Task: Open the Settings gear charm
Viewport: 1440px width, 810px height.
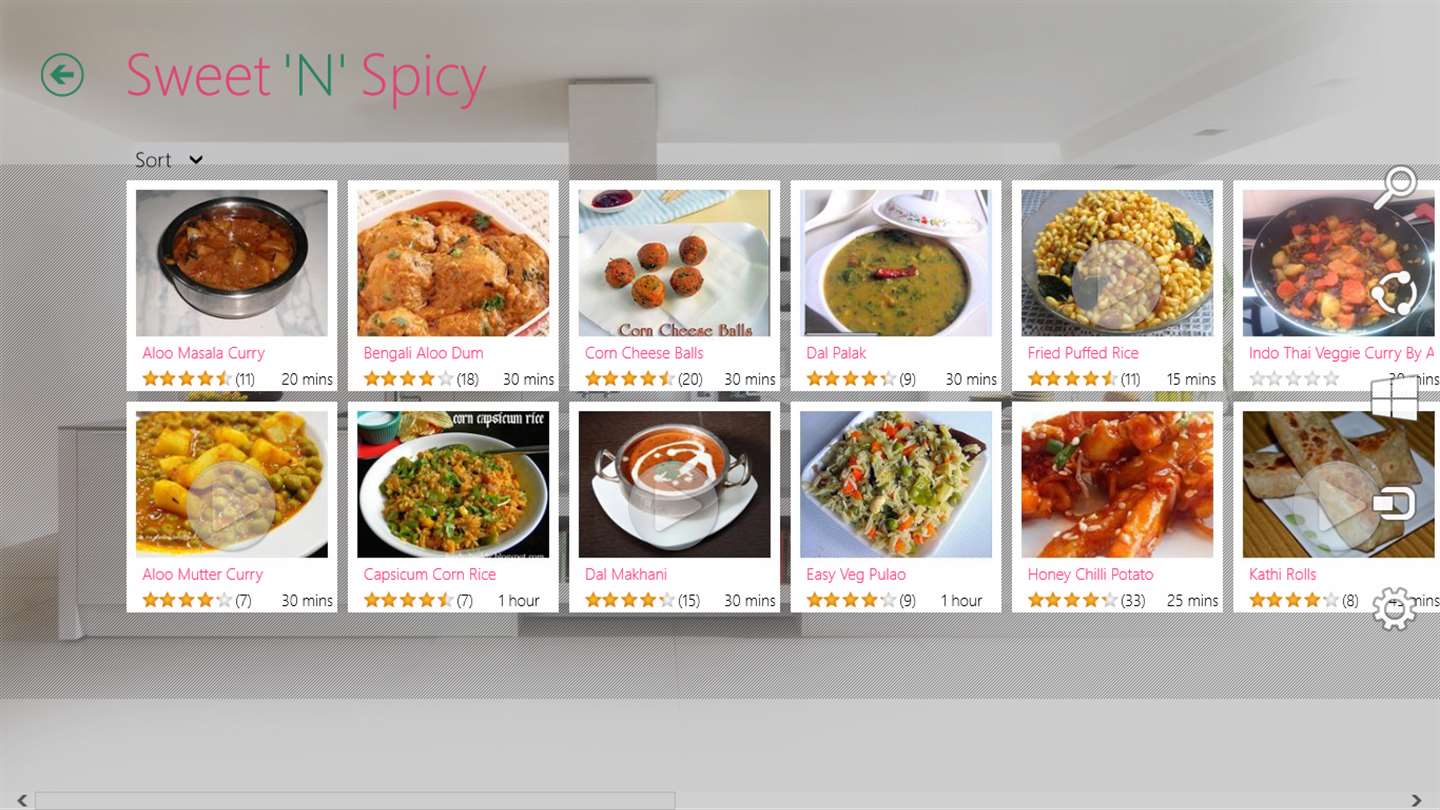Action: (1394, 608)
